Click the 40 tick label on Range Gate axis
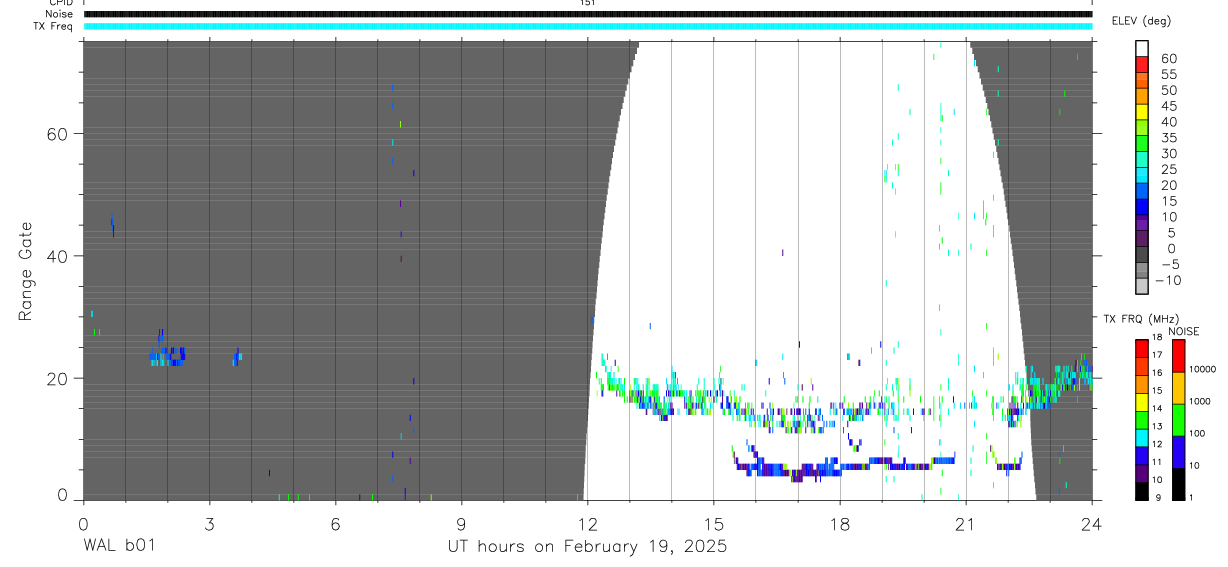The image size is (1228, 567). [x=59, y=256]
